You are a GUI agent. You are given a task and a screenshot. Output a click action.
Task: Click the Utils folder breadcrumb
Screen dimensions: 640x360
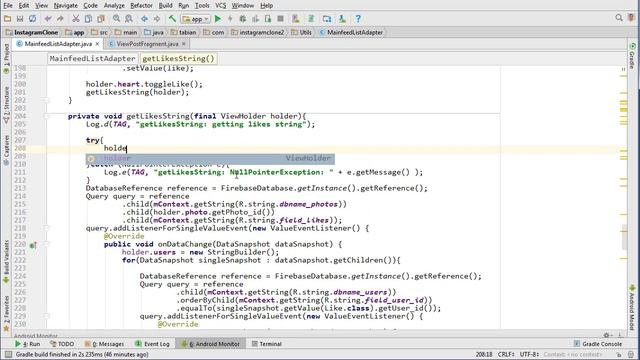pos(302,32)
